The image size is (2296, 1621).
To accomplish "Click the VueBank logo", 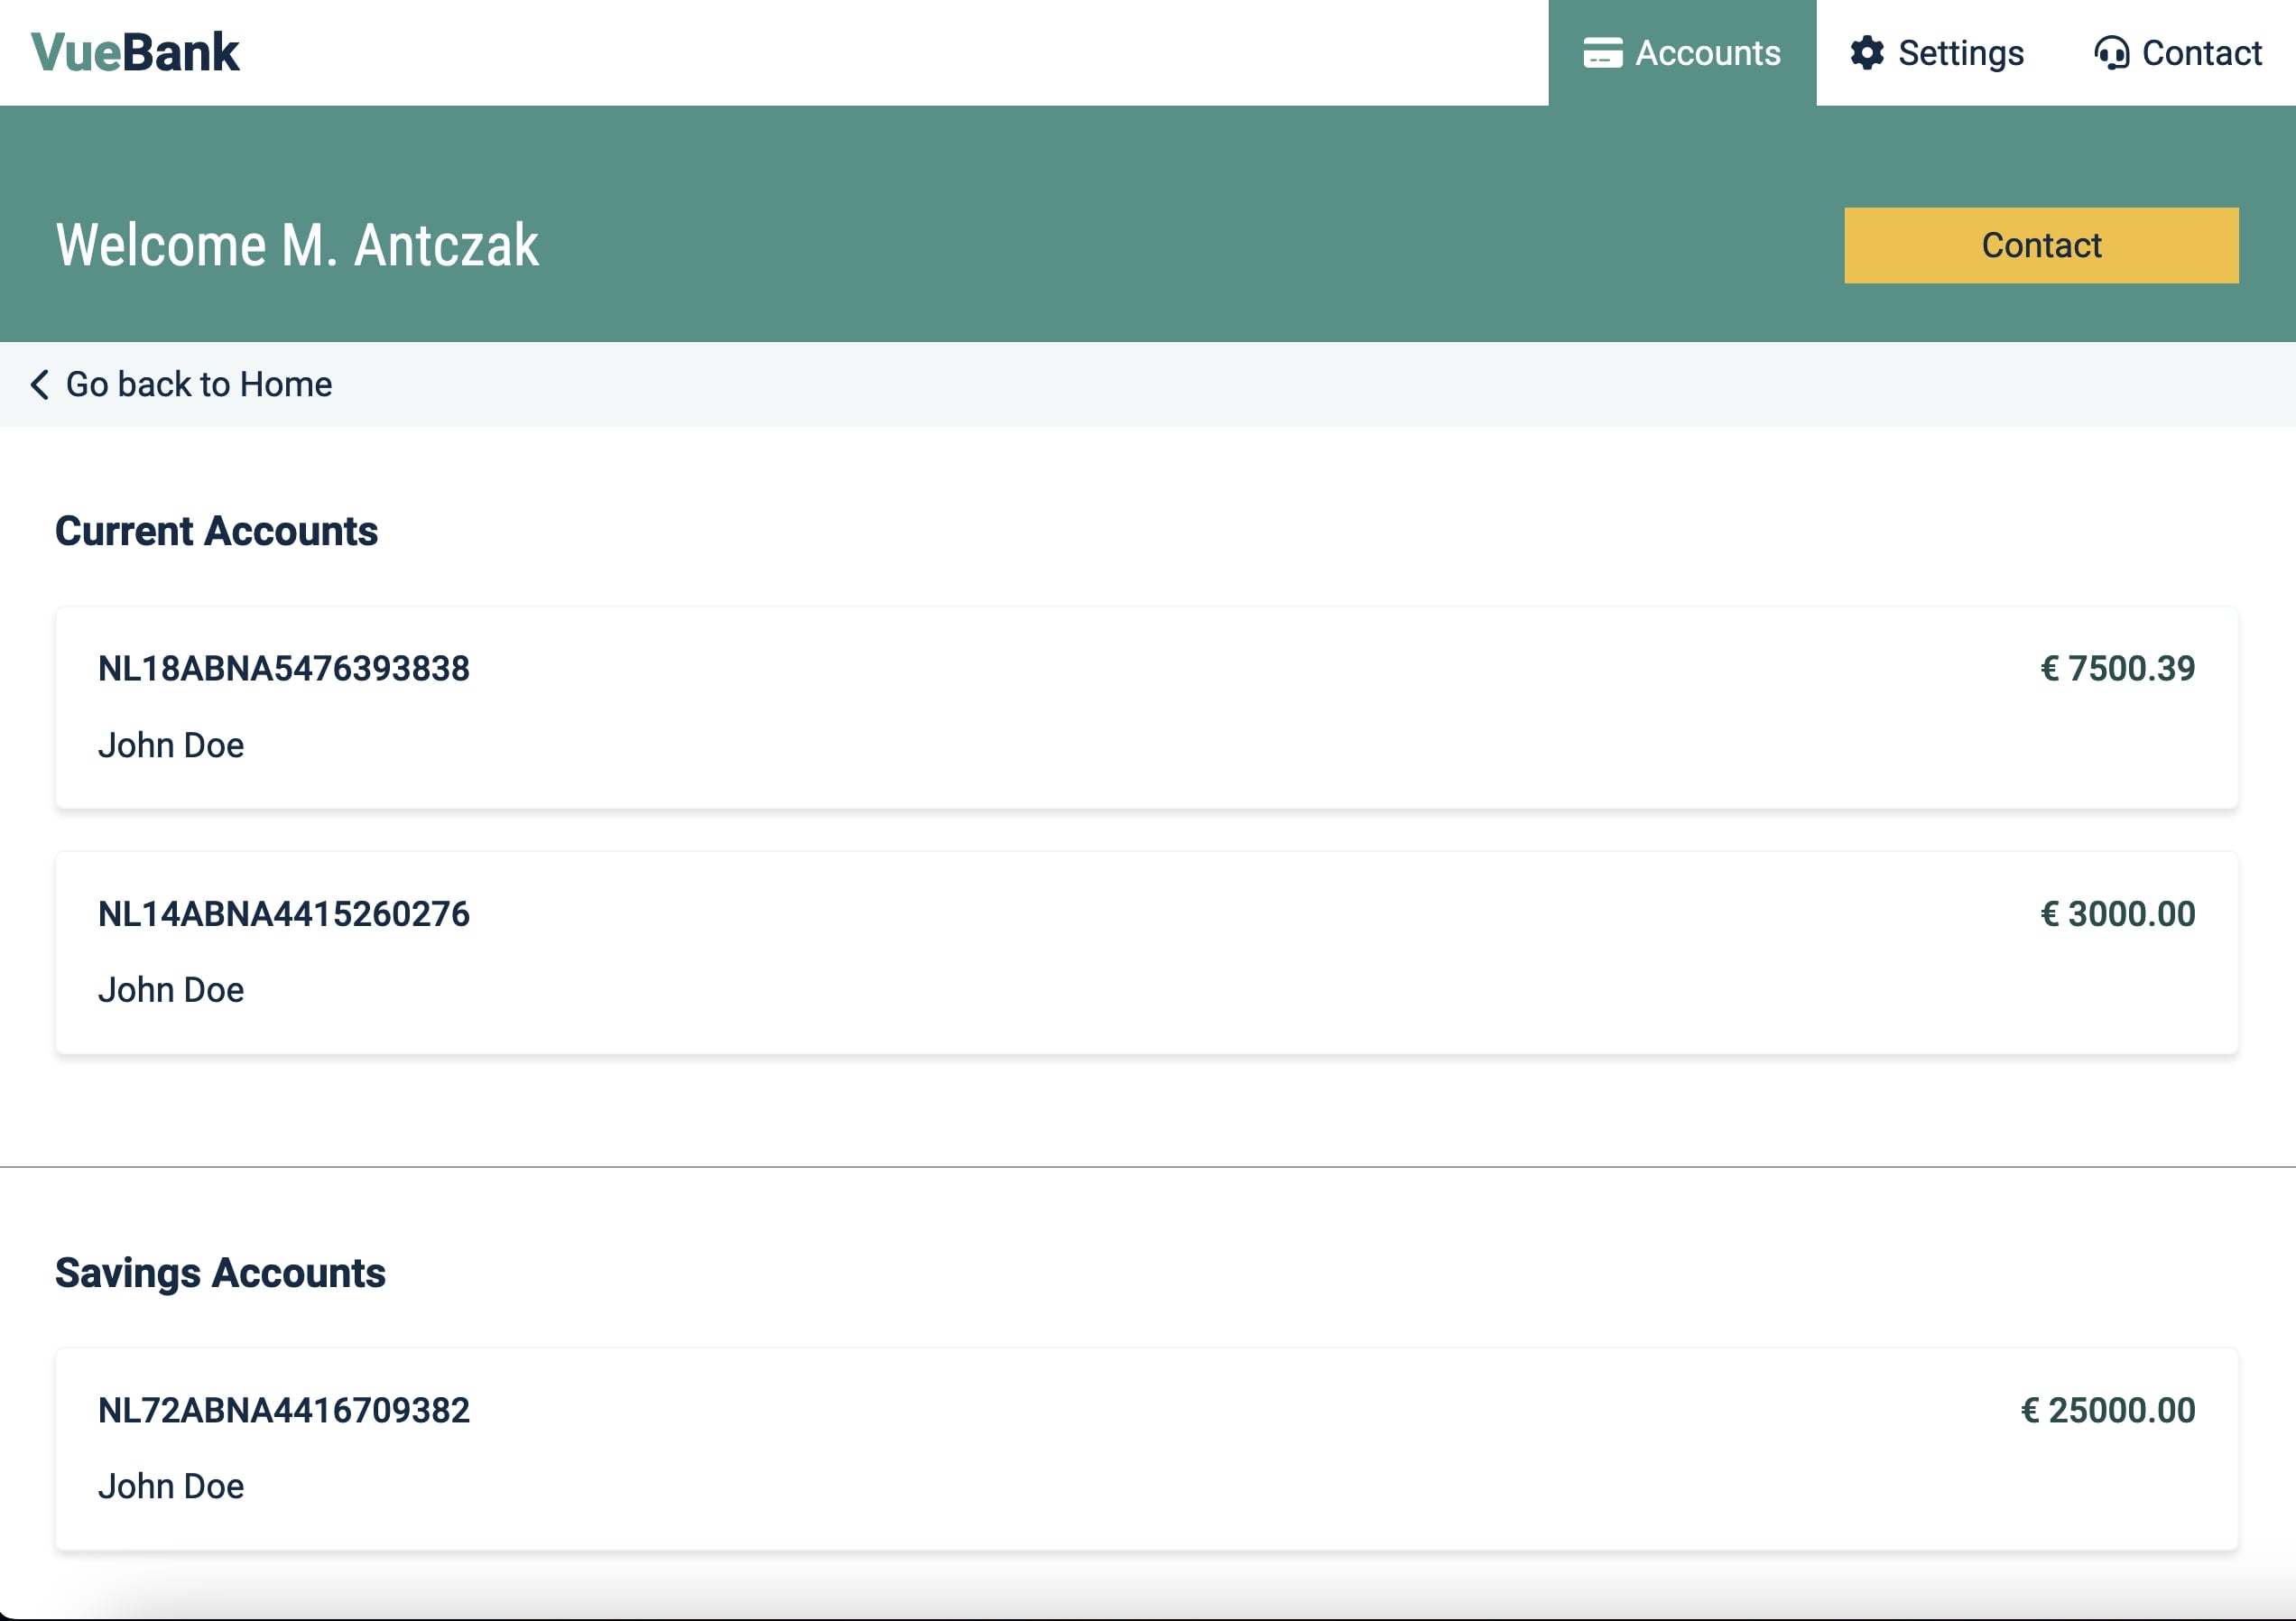I will click(135, 52).
